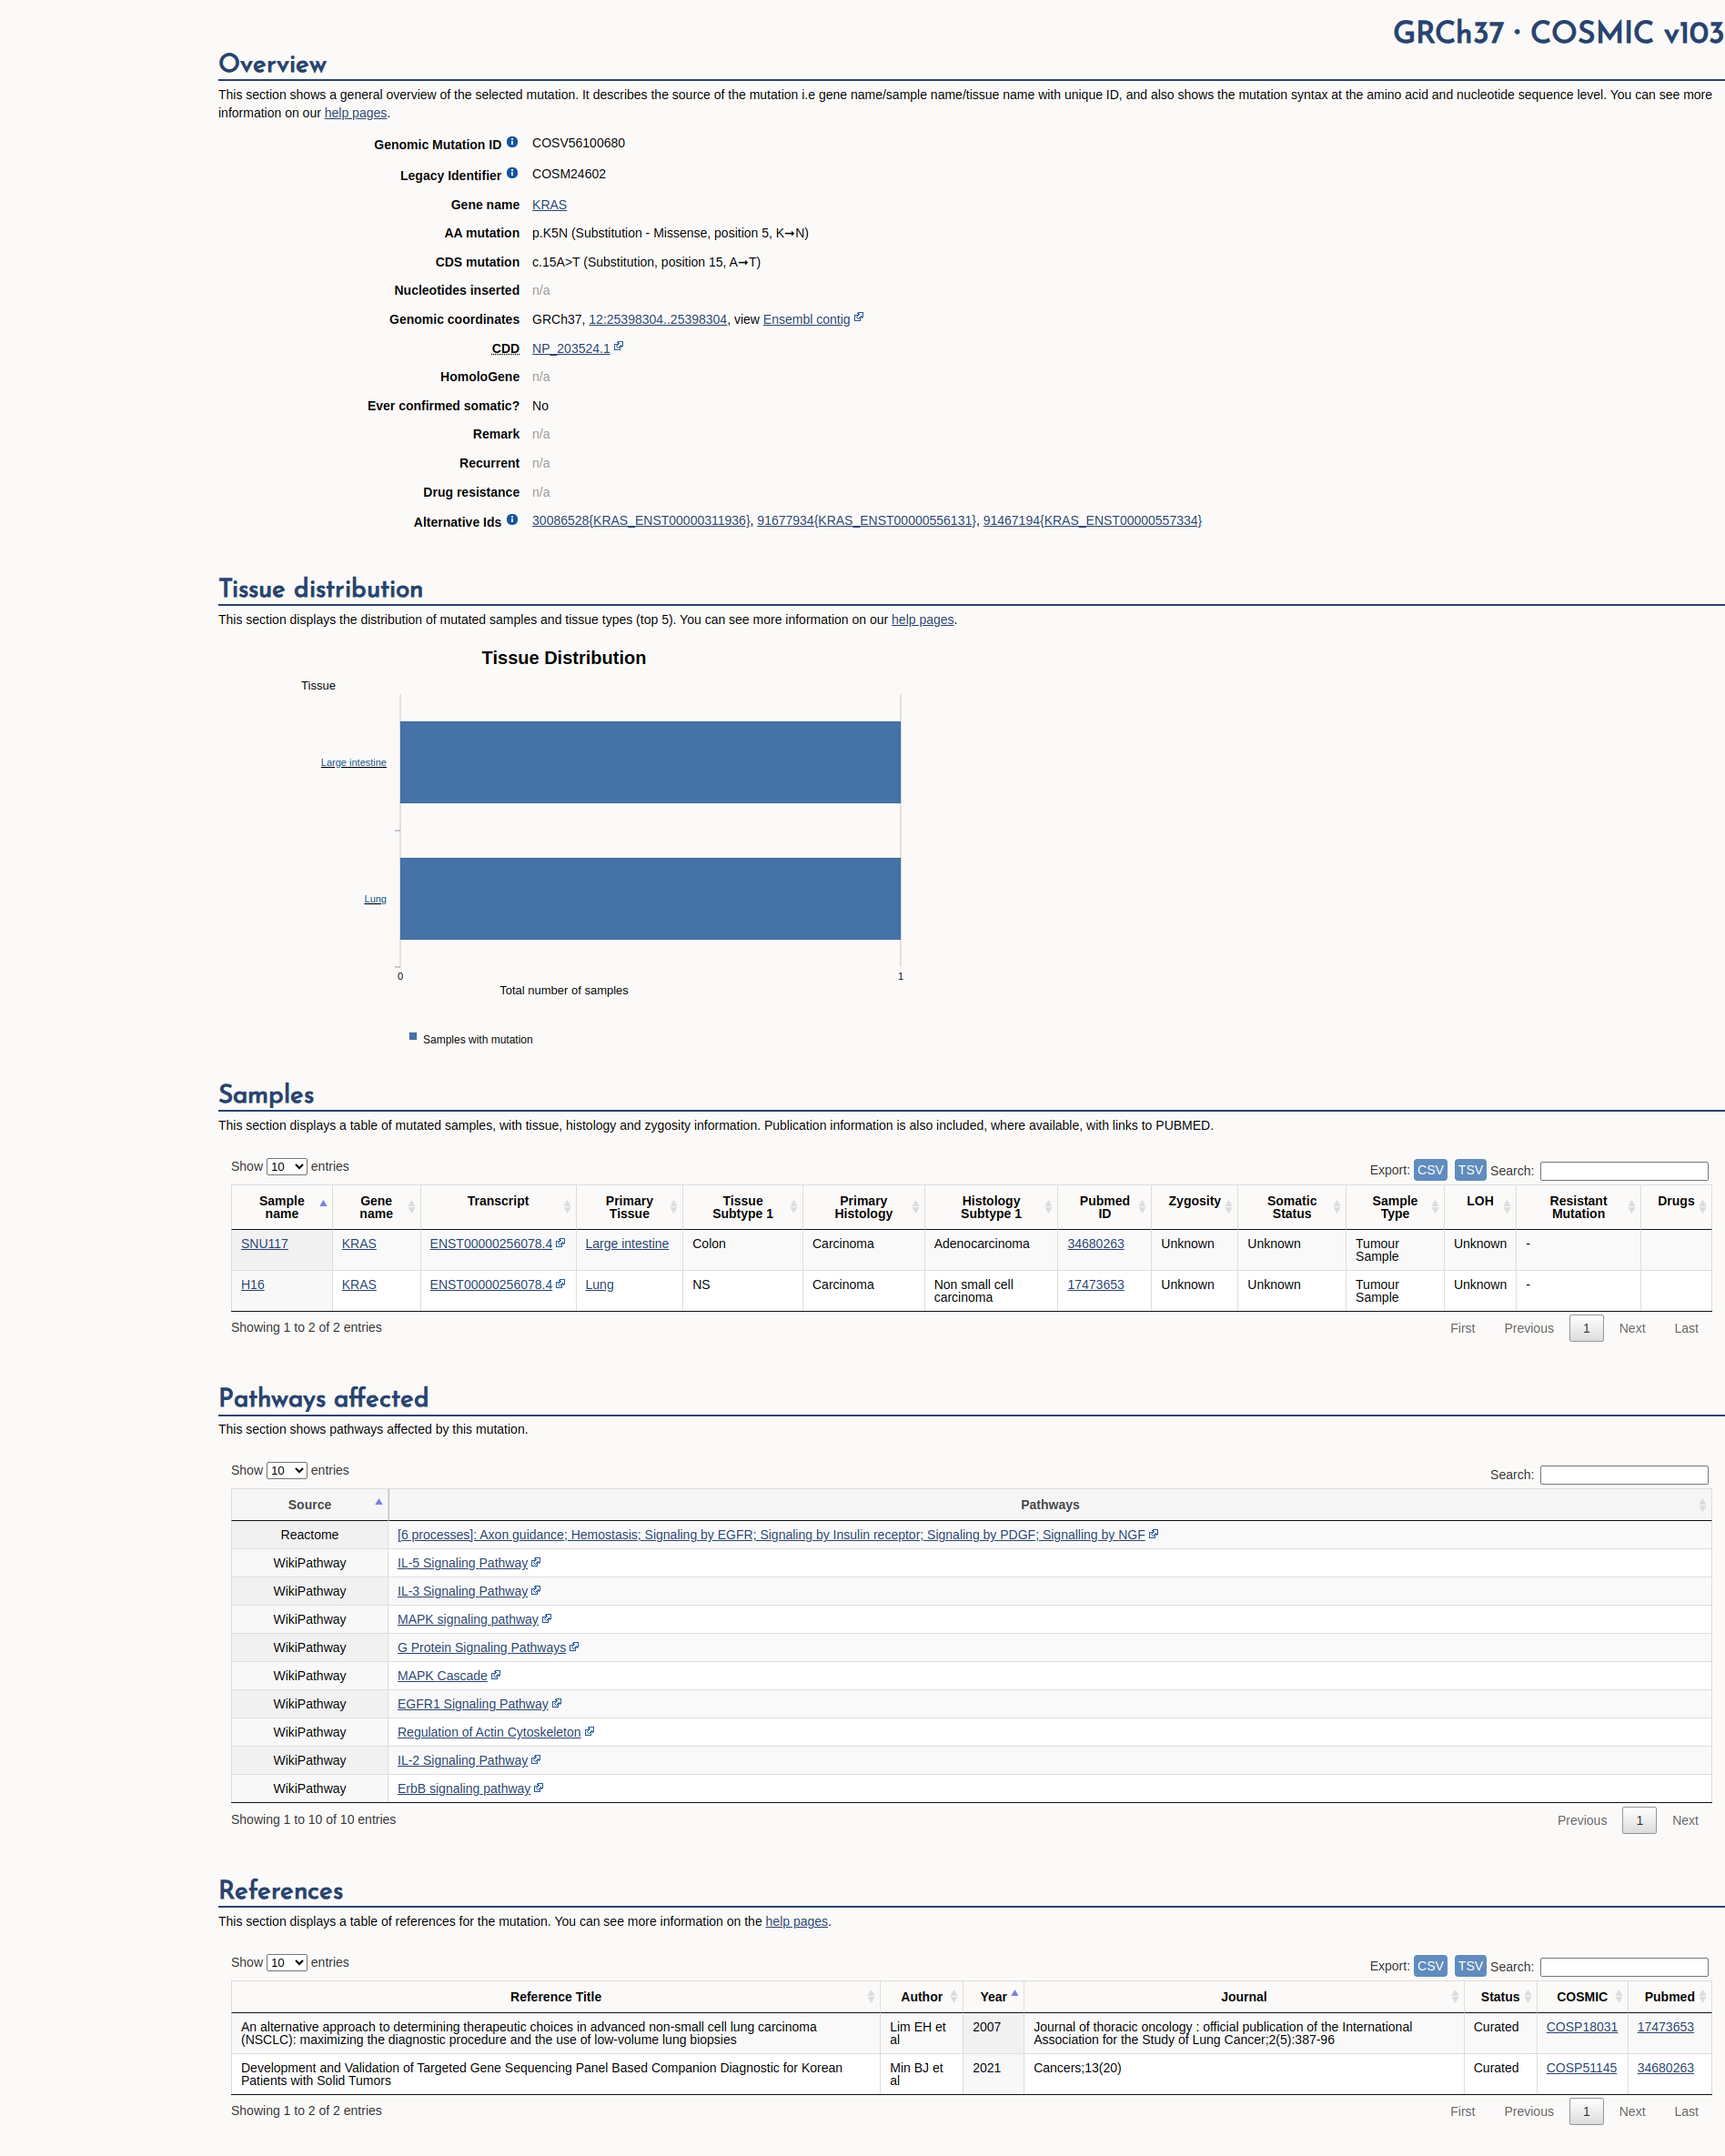Viewport: 1725px width, 2156px height.
Task: Open Pubmed 34680263 in Samples table
Action: coord(1095,1243)
